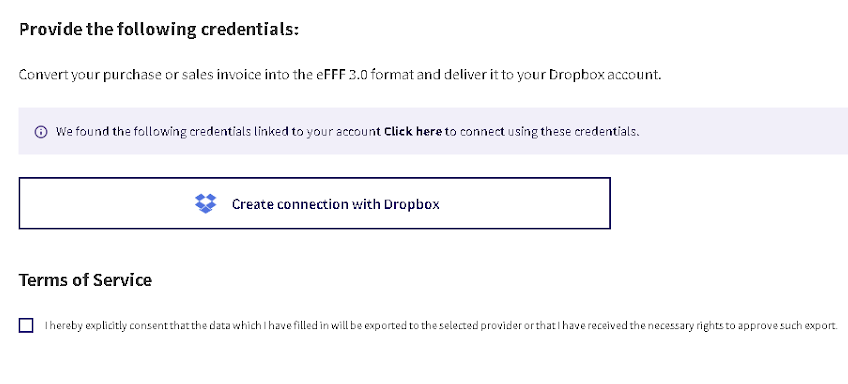Click the 'Provide the following credentials:' heading
This screenshot has height=384, width=848.
click(158, 29)
